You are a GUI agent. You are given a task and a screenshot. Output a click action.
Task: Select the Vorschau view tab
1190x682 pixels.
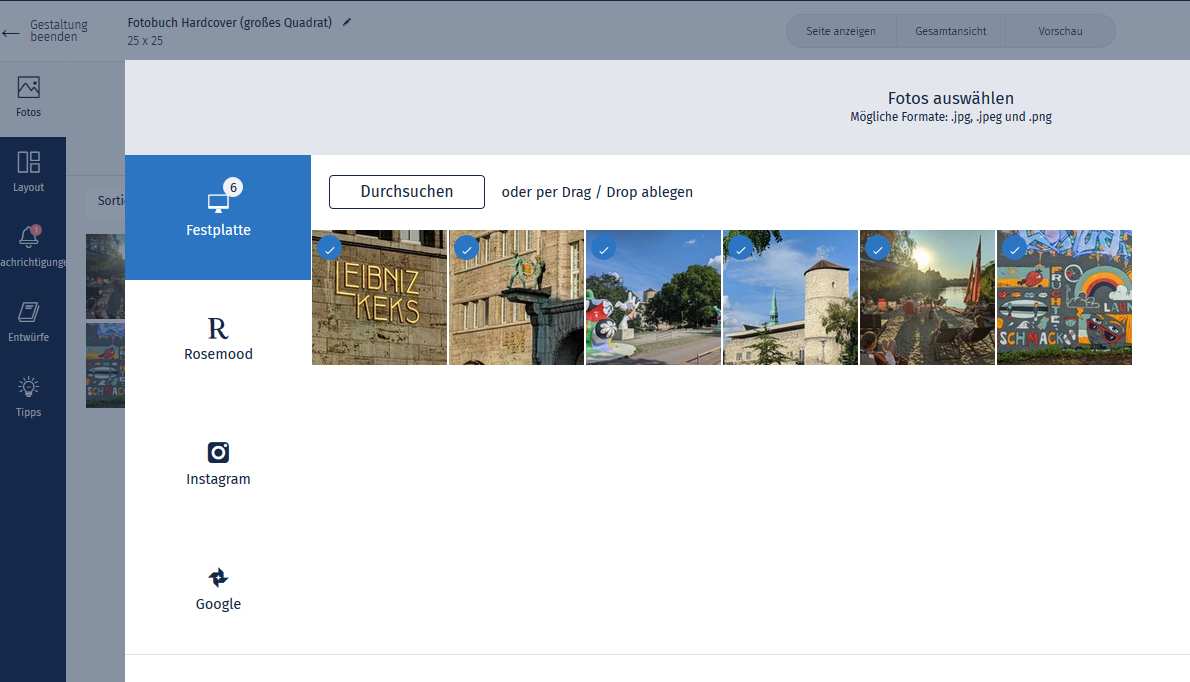pyautogui.click(x=1060, y=31)
